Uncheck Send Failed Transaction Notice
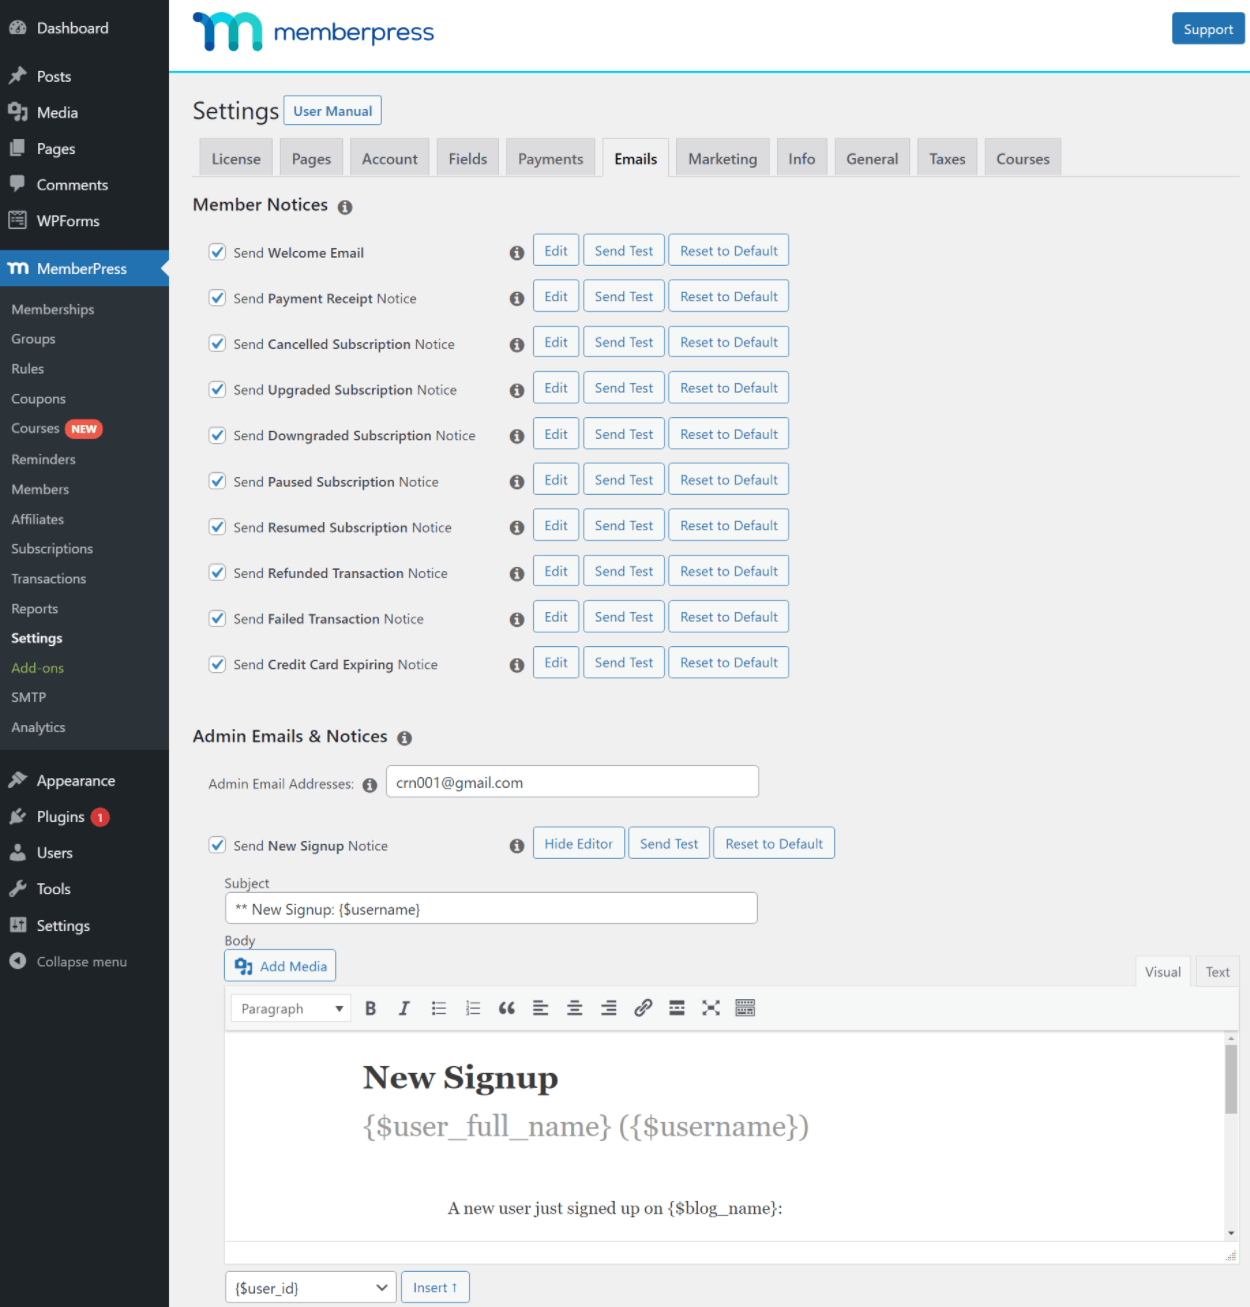 point(217,619)
